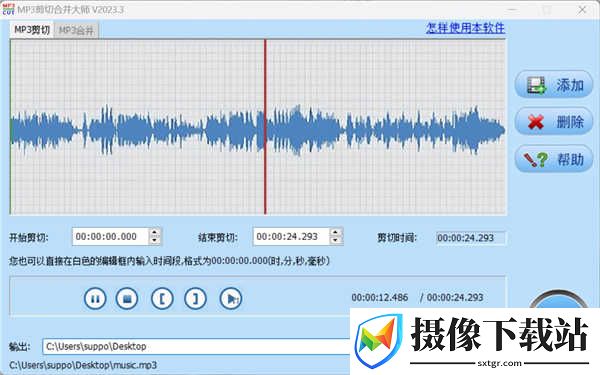600x375 pixels.
Task: Set cut start with left bracket button
Action: point(162,298)
